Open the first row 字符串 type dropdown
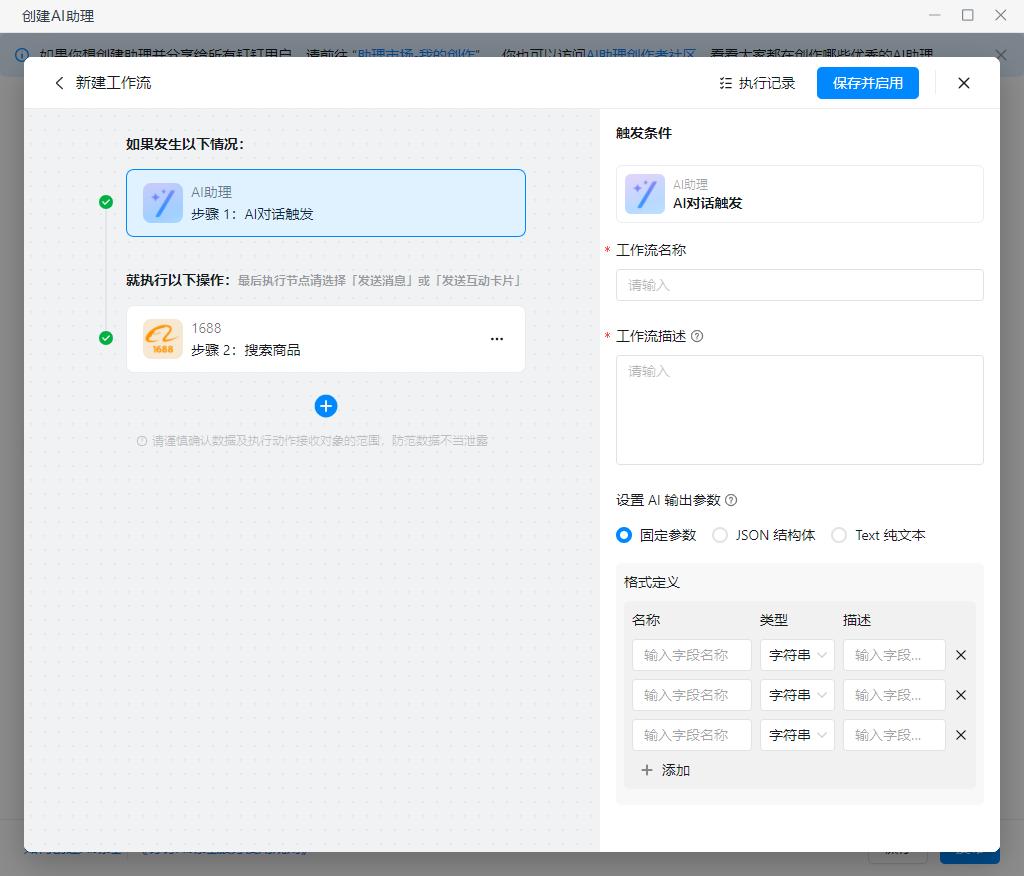Image resolution: width=1024 pixels, height=876 pixels. point(797,655)
